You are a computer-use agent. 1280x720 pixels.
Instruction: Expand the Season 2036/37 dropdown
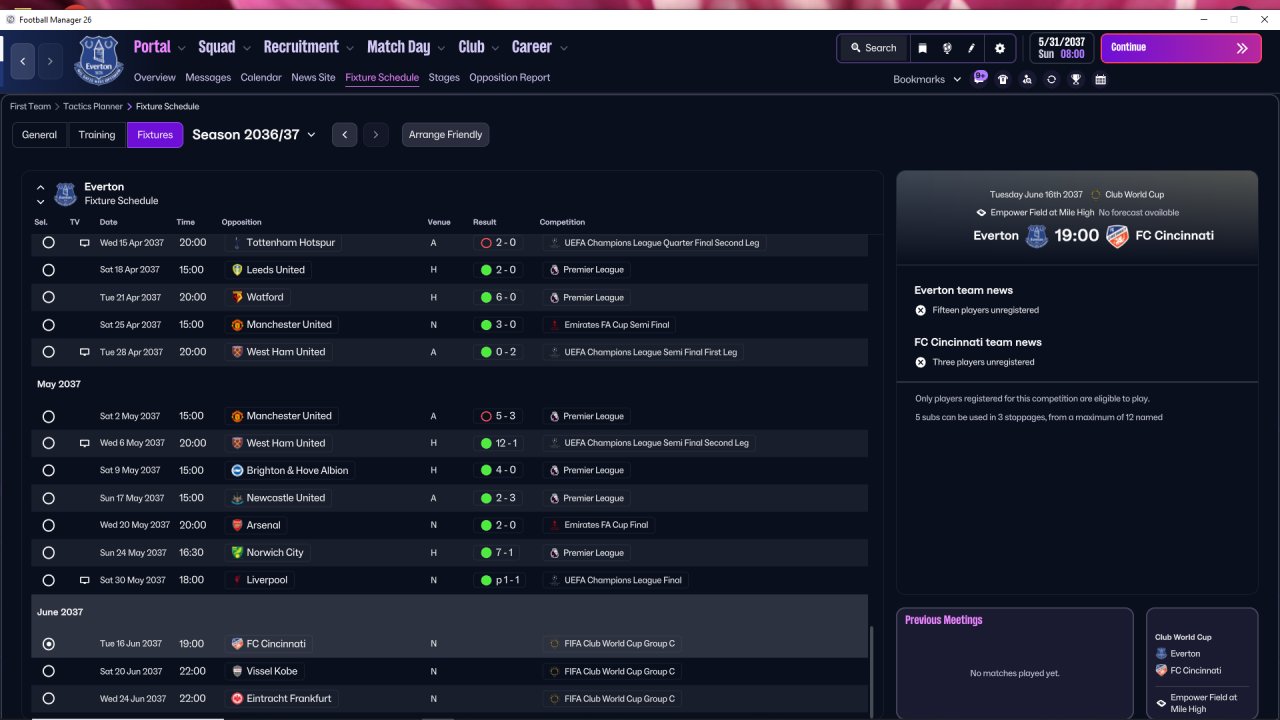(311, 135)
